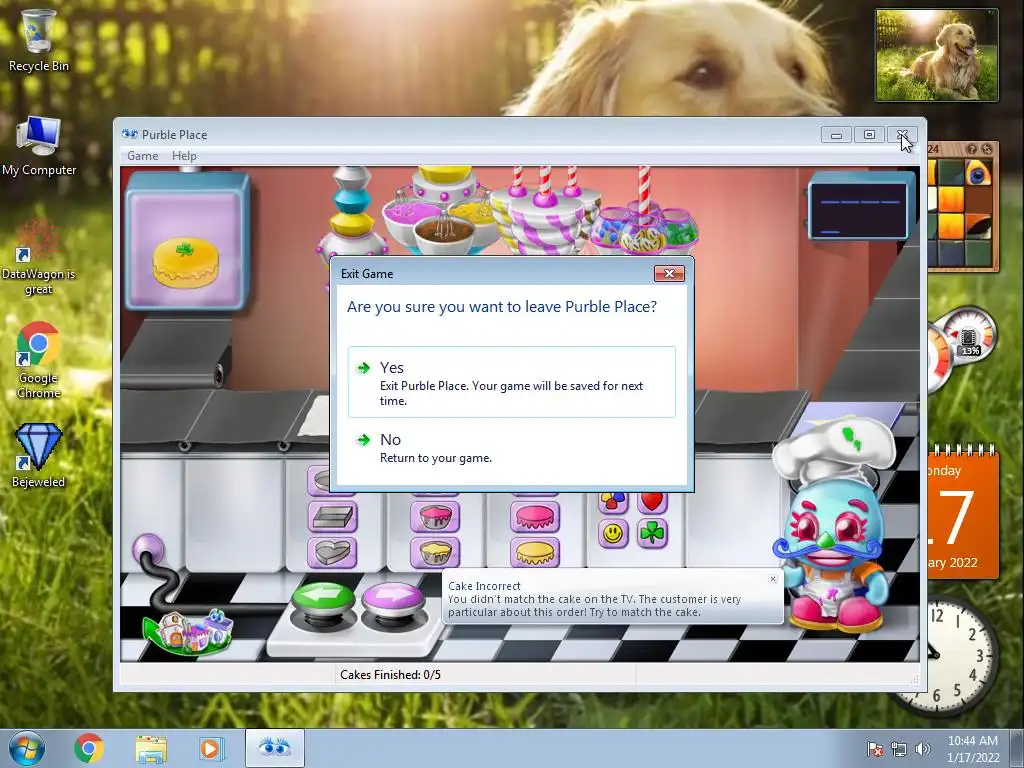Screen dimensions: 1024x768
Task: Select the colored candies decoration
Action: pyautogui.click(x=613, y=502)
